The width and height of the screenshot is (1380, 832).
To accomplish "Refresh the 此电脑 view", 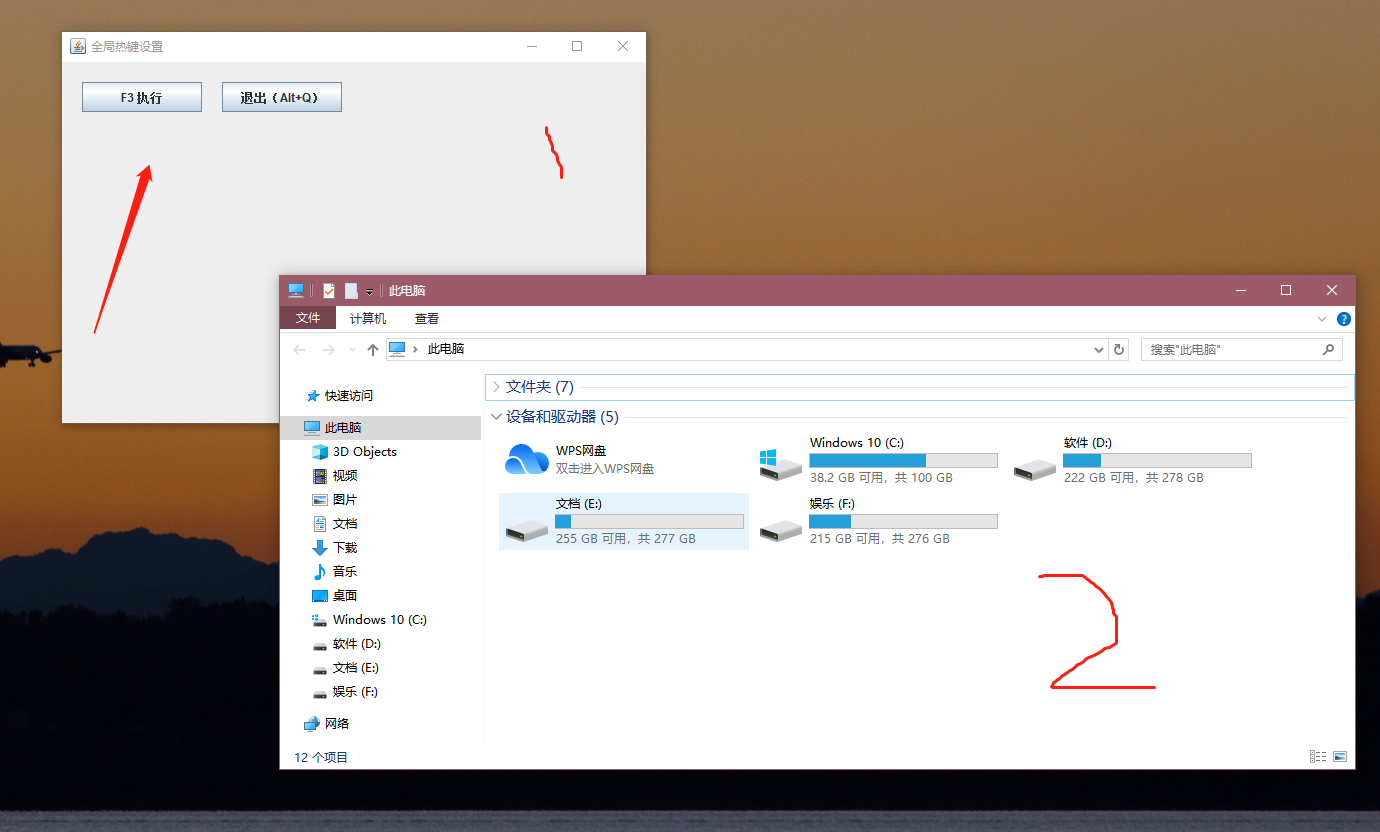I will point(1118,349).
